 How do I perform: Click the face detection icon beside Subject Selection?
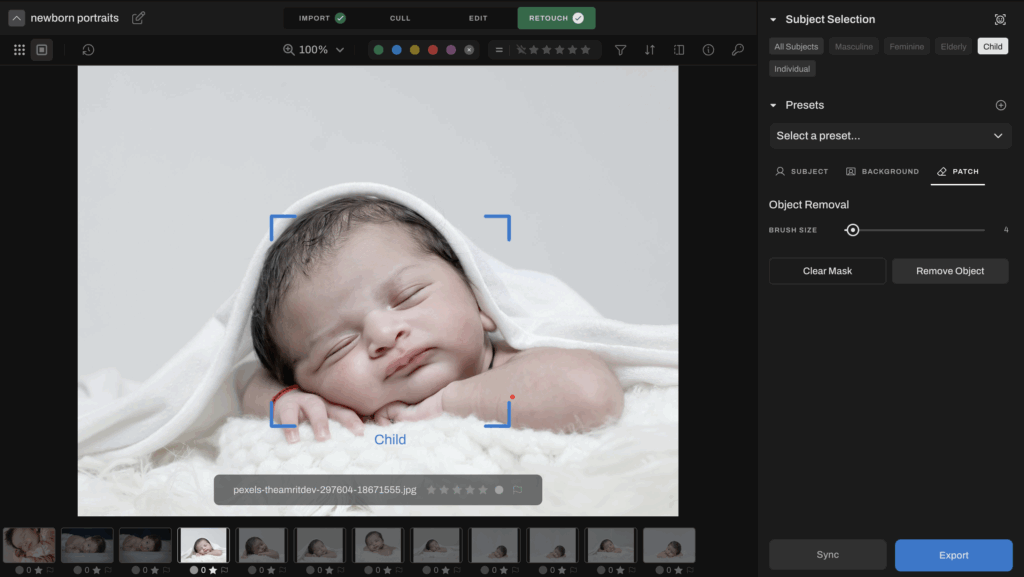coord(1000,18)
